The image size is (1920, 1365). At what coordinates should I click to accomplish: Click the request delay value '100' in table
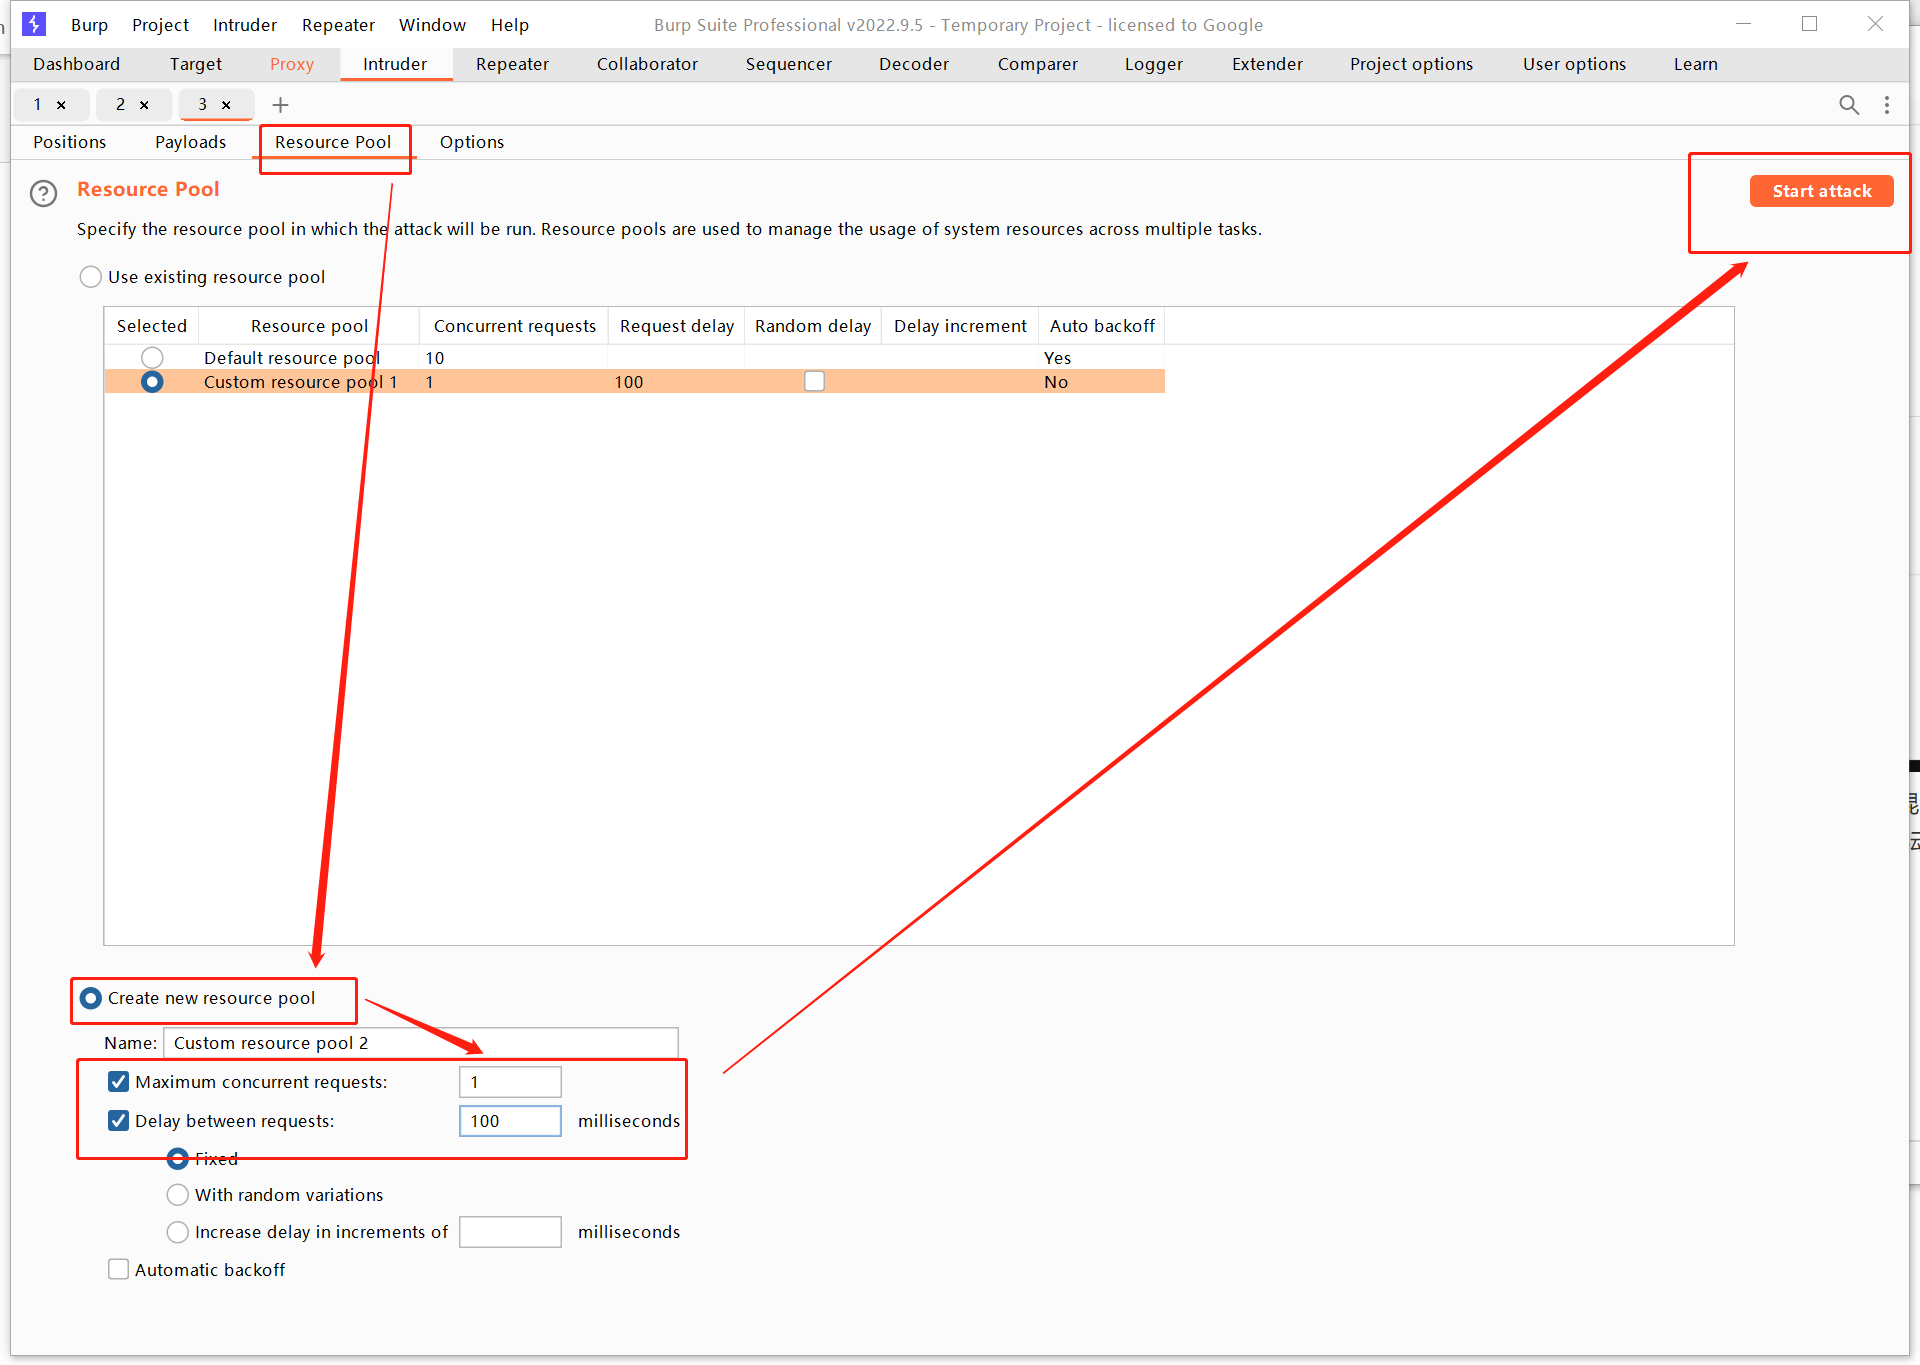(x=628, y=382)
